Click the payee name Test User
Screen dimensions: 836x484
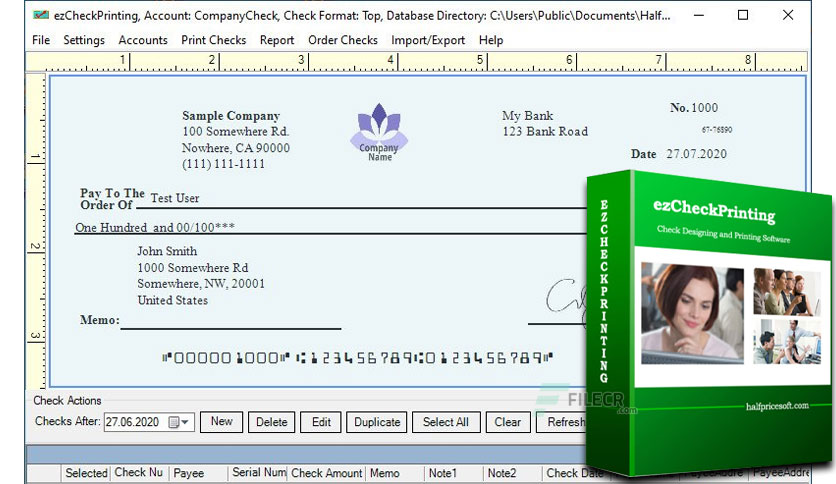coord(175,198)
